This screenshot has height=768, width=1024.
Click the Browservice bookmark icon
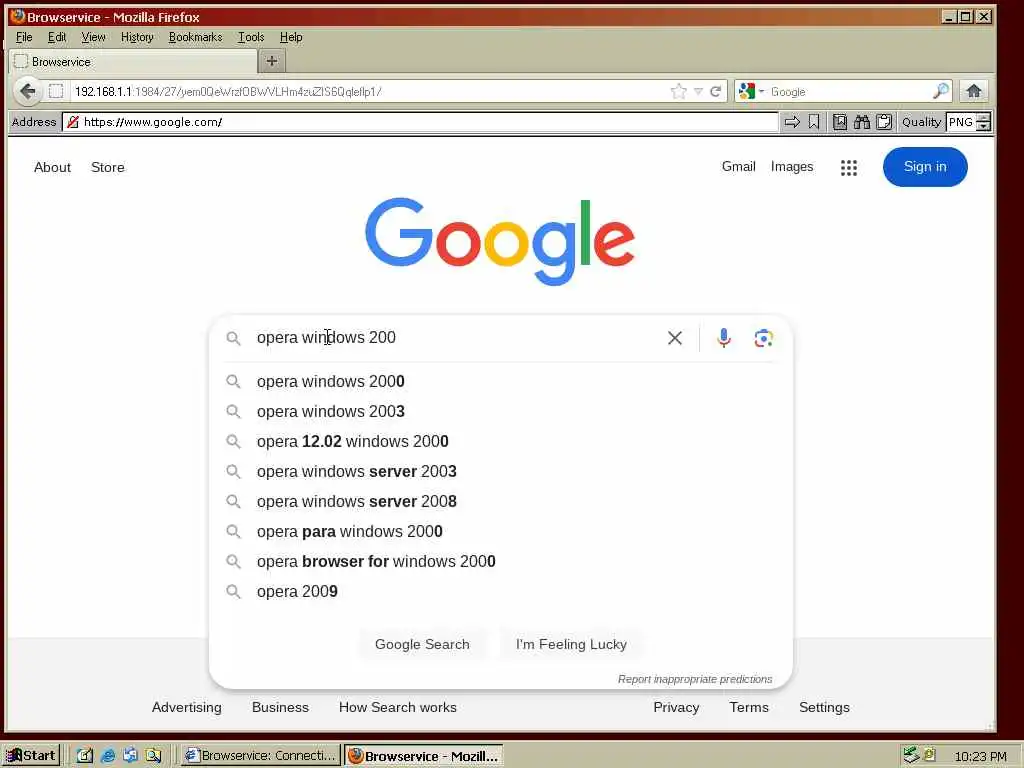814,122
